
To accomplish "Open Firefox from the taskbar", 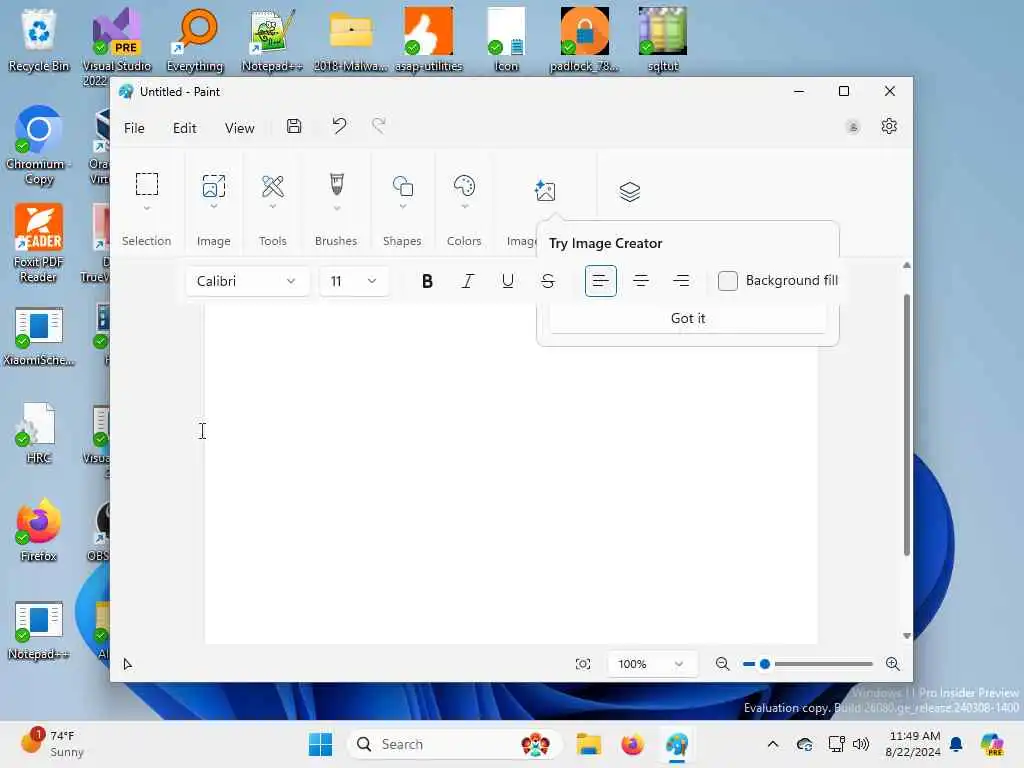I will (x=632, y=744).
